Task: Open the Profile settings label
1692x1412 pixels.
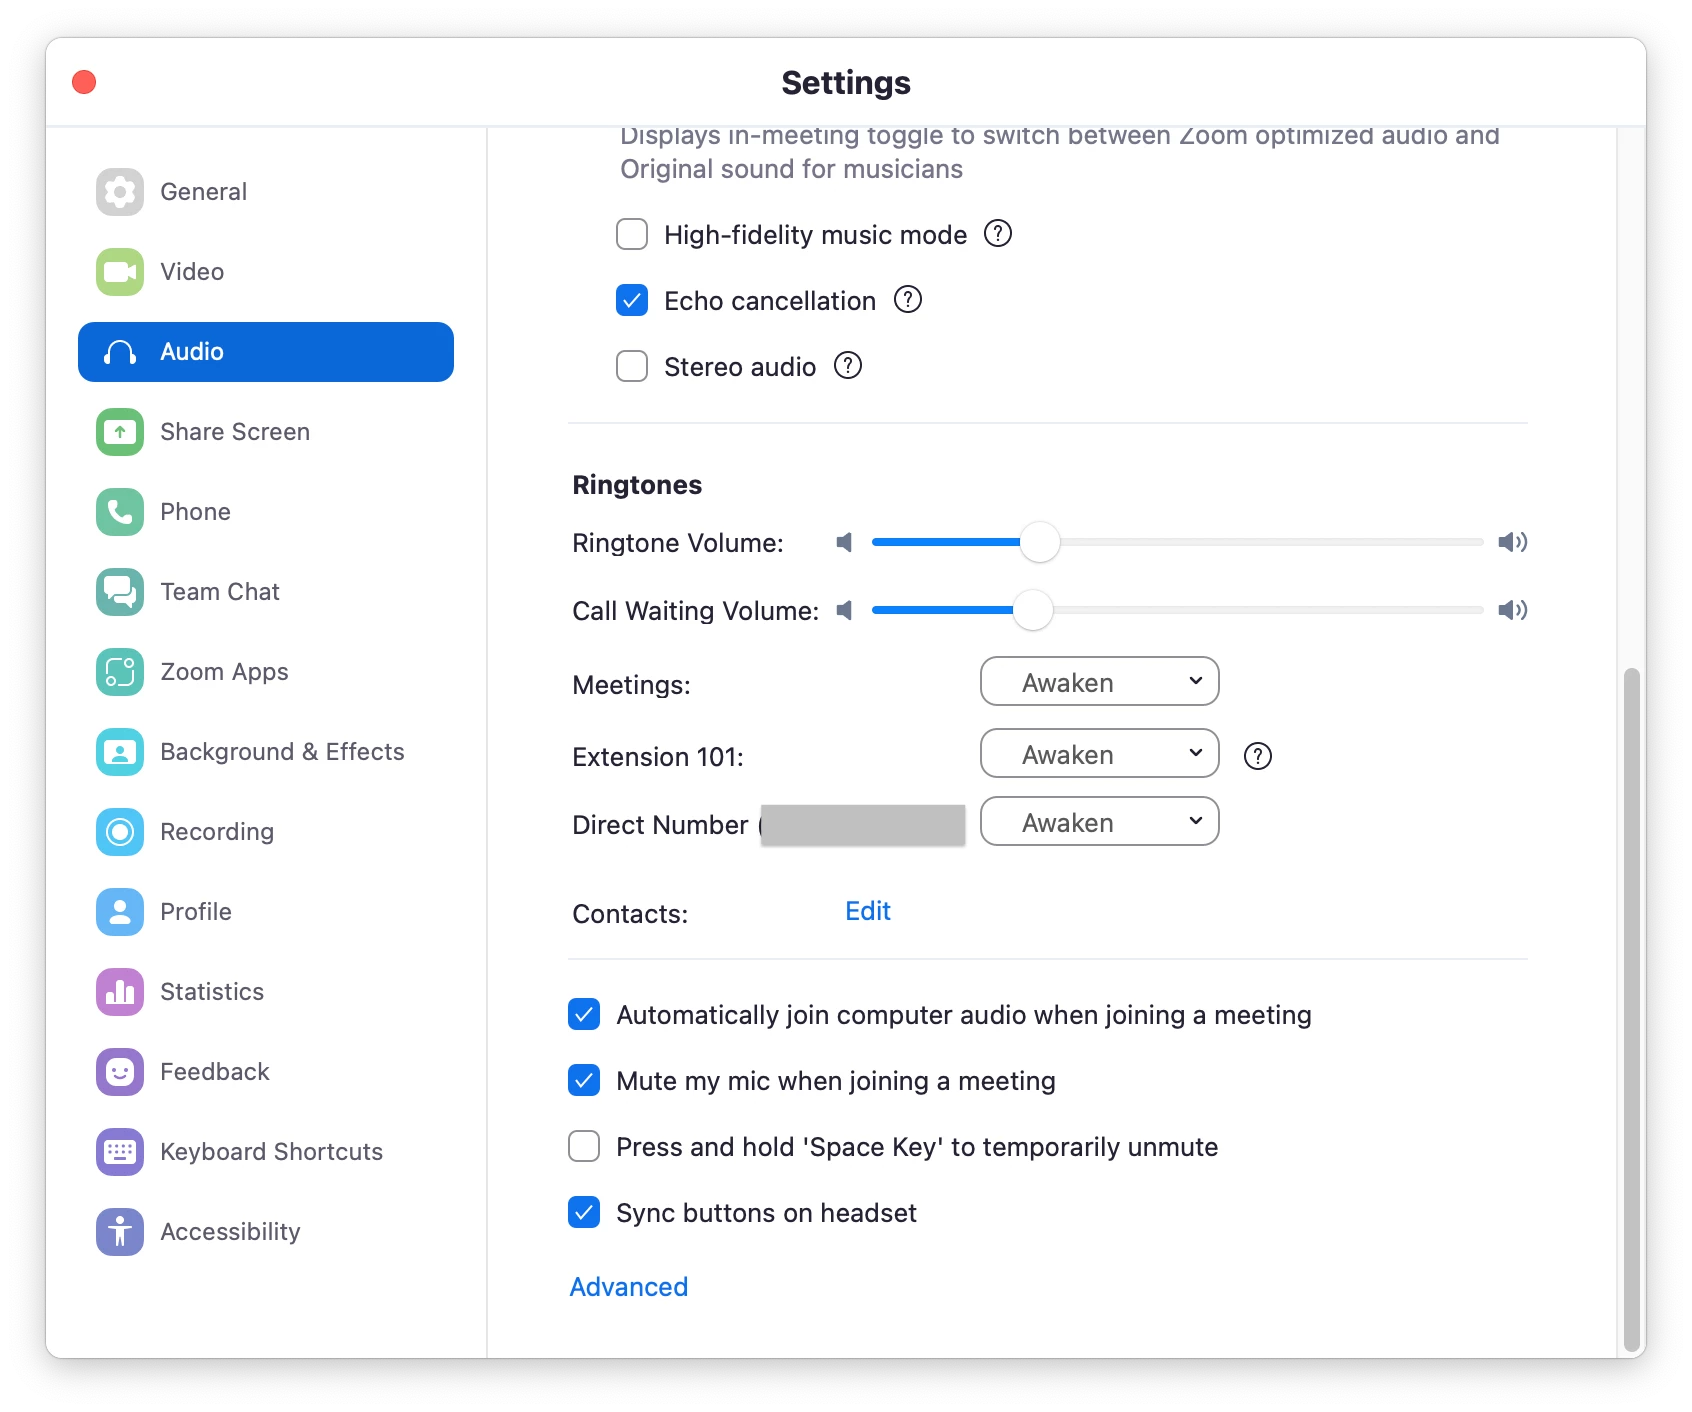Action: click(x=196, y=912)
